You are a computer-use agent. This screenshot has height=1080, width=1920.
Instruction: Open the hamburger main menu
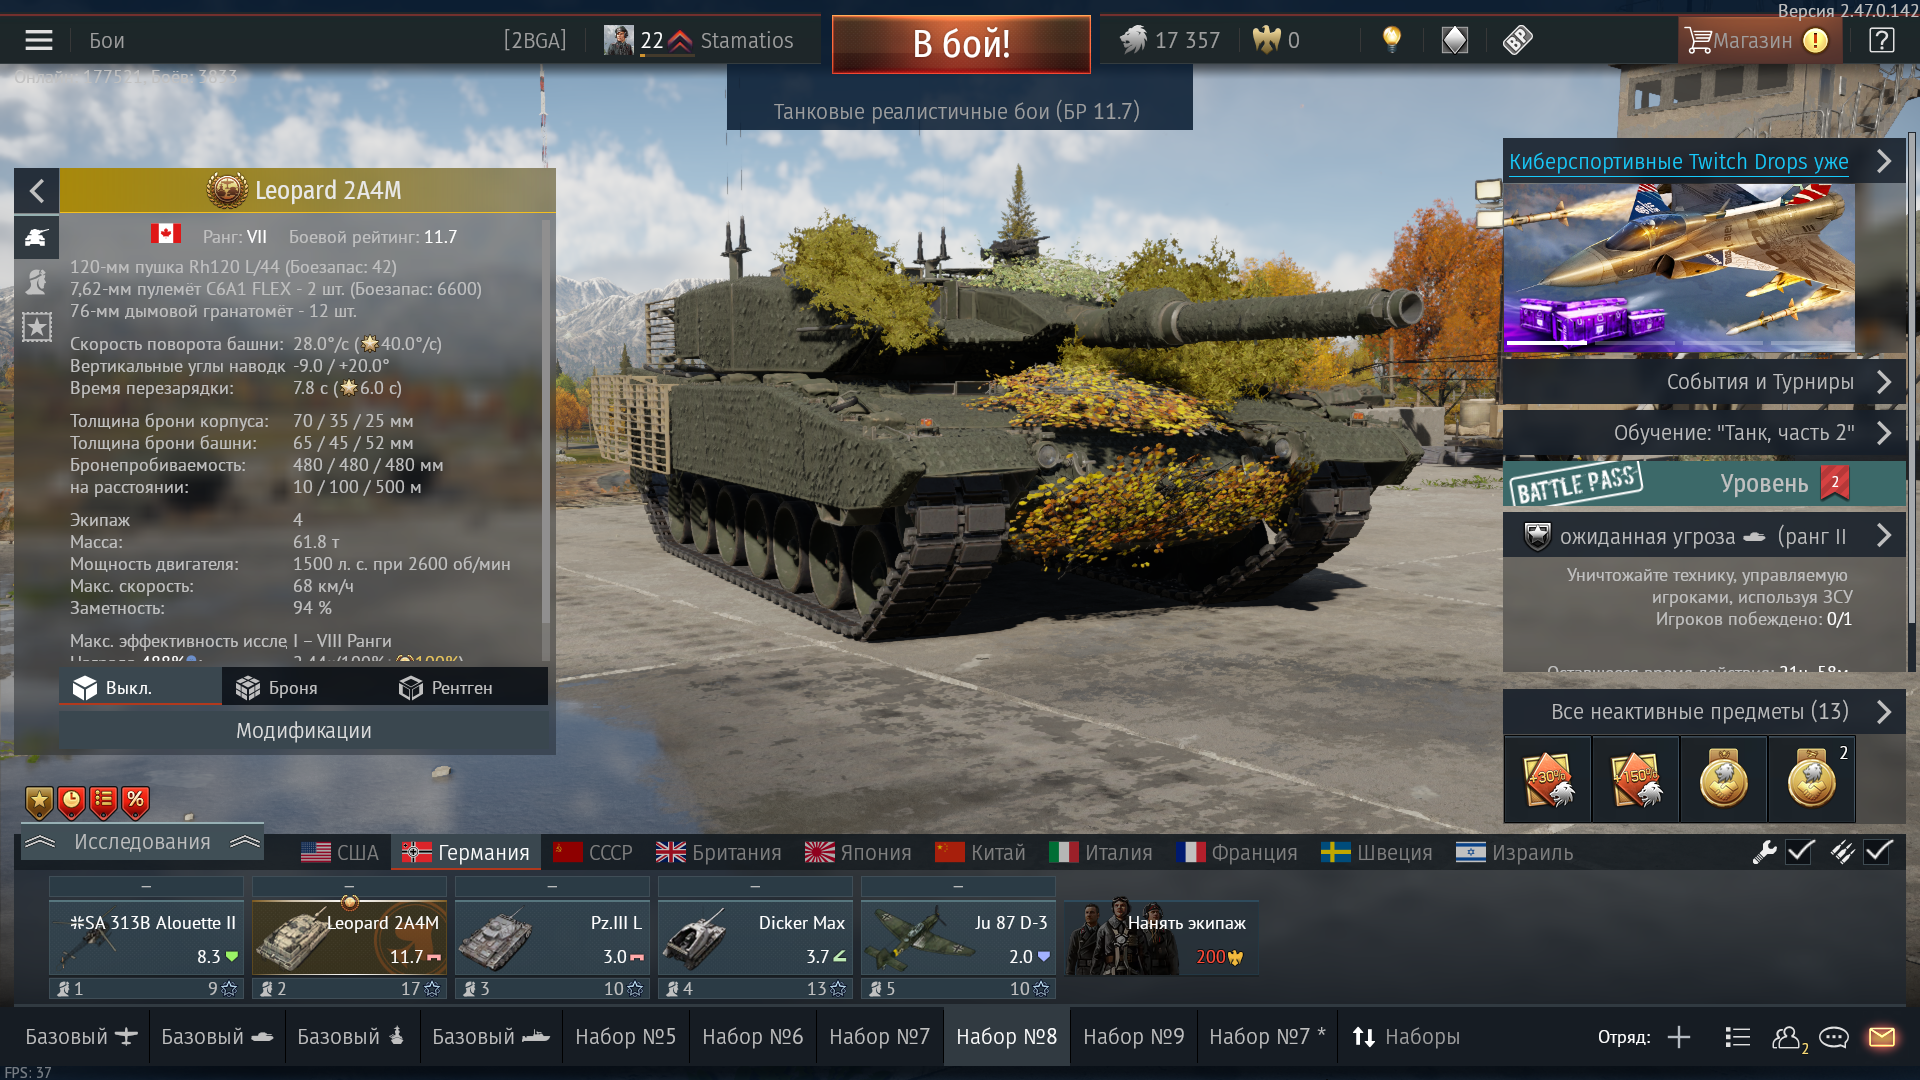click(x=39, y=40)
